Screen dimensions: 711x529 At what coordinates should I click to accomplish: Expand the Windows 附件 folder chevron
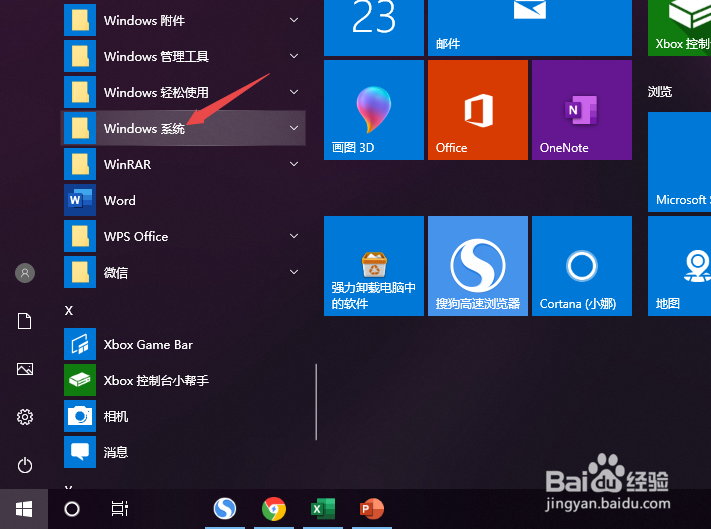coord(294,20)
